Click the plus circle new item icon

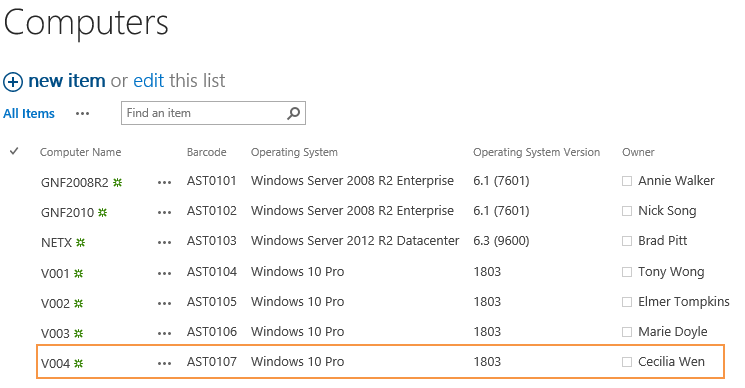point(13,82)
